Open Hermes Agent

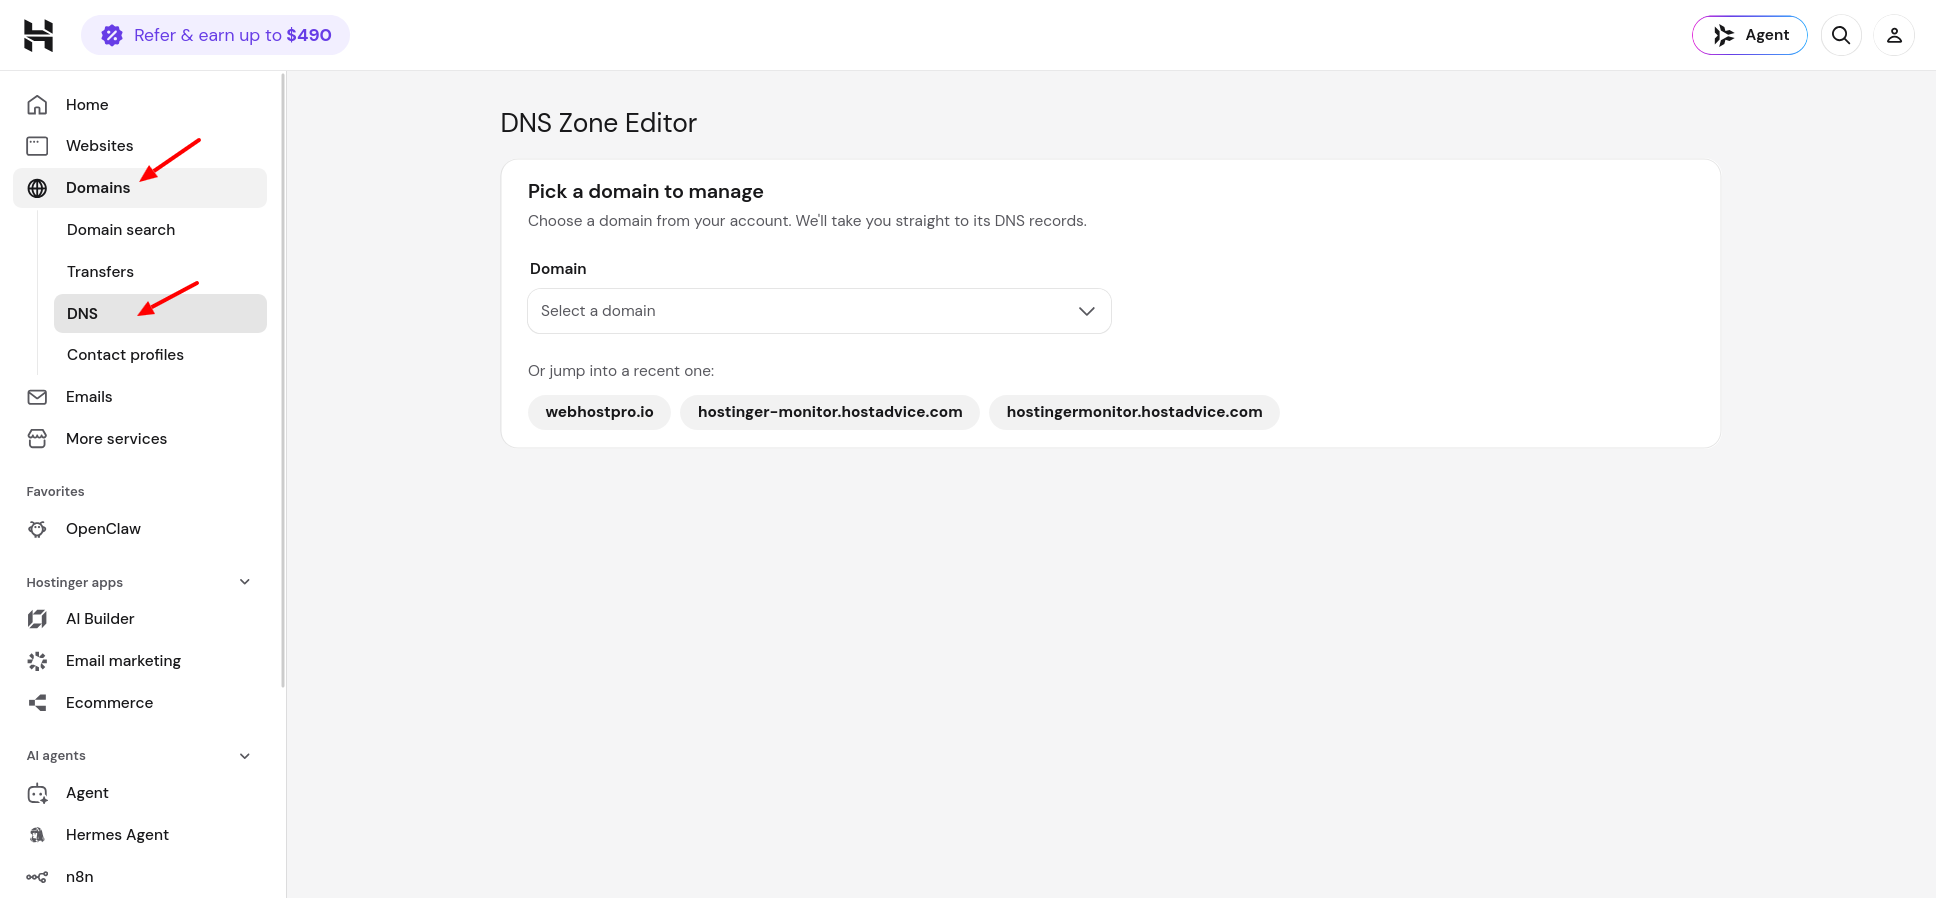140,835
